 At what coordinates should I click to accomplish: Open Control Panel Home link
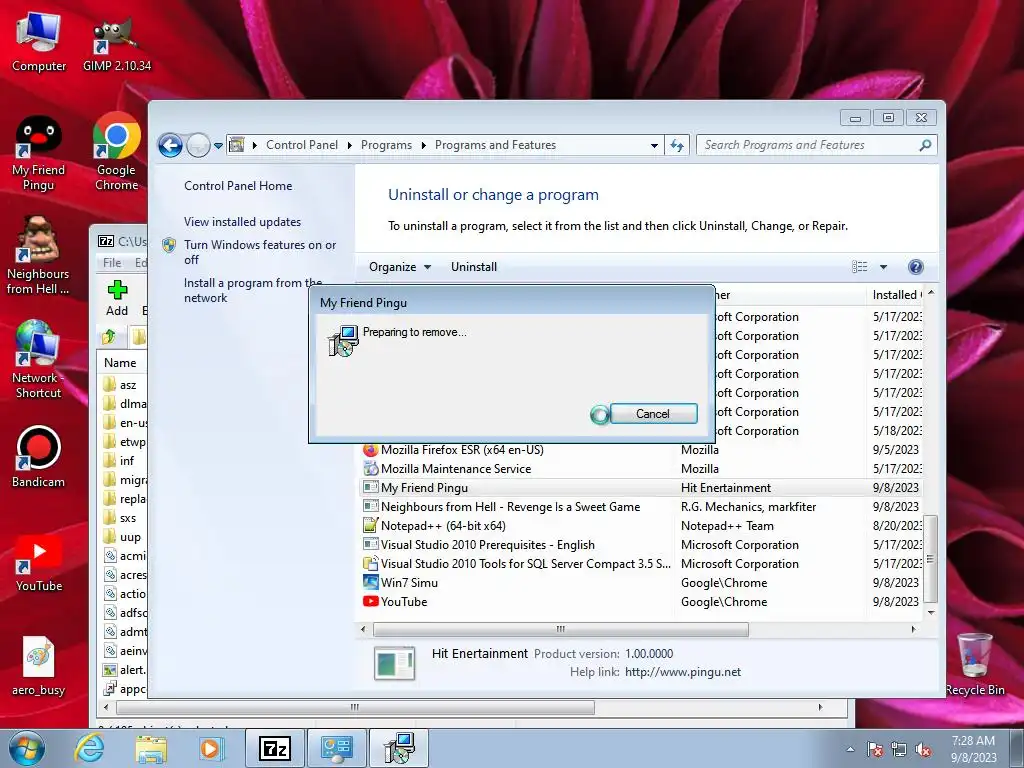point(238,186)
